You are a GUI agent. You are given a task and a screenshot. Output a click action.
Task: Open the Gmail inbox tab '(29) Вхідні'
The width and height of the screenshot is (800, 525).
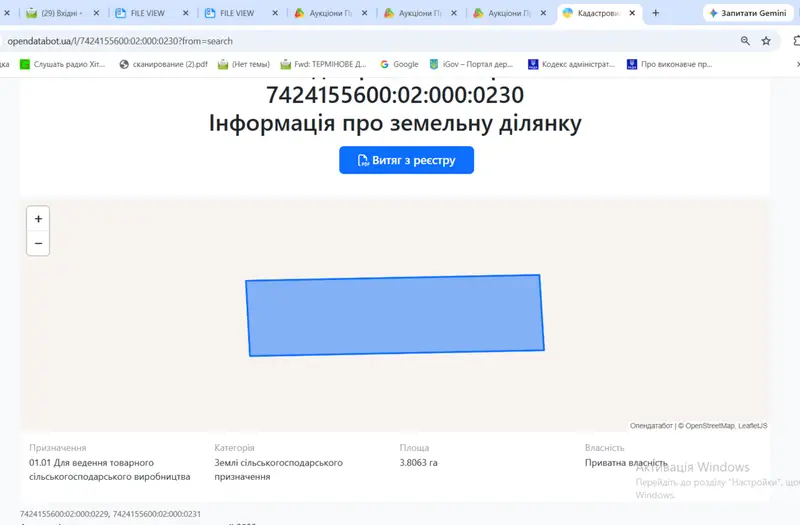coord(62,13)
